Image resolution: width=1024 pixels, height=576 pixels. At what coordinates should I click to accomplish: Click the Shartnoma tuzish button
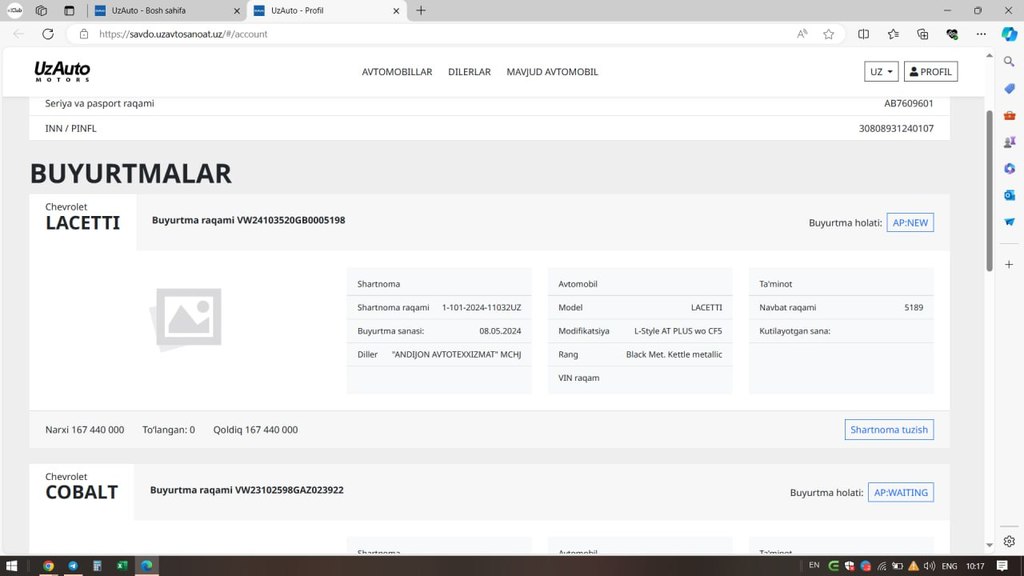coord(889,430)
